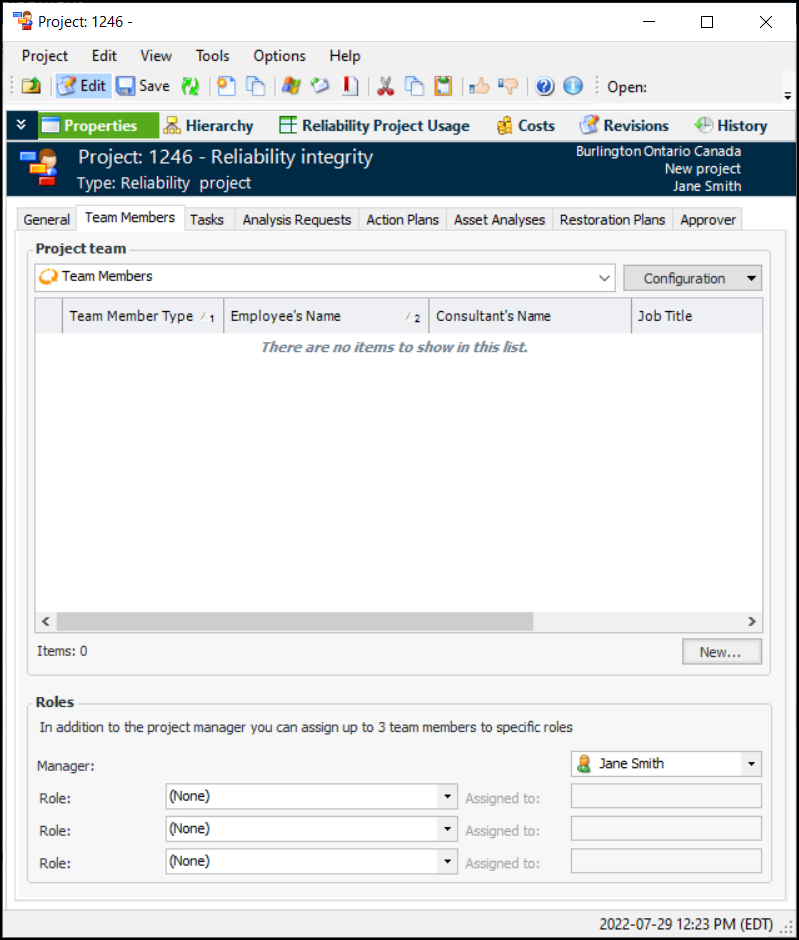Viewport: 799px width, 940px height.
Task: Click the New... button
Action: [722, 652]
